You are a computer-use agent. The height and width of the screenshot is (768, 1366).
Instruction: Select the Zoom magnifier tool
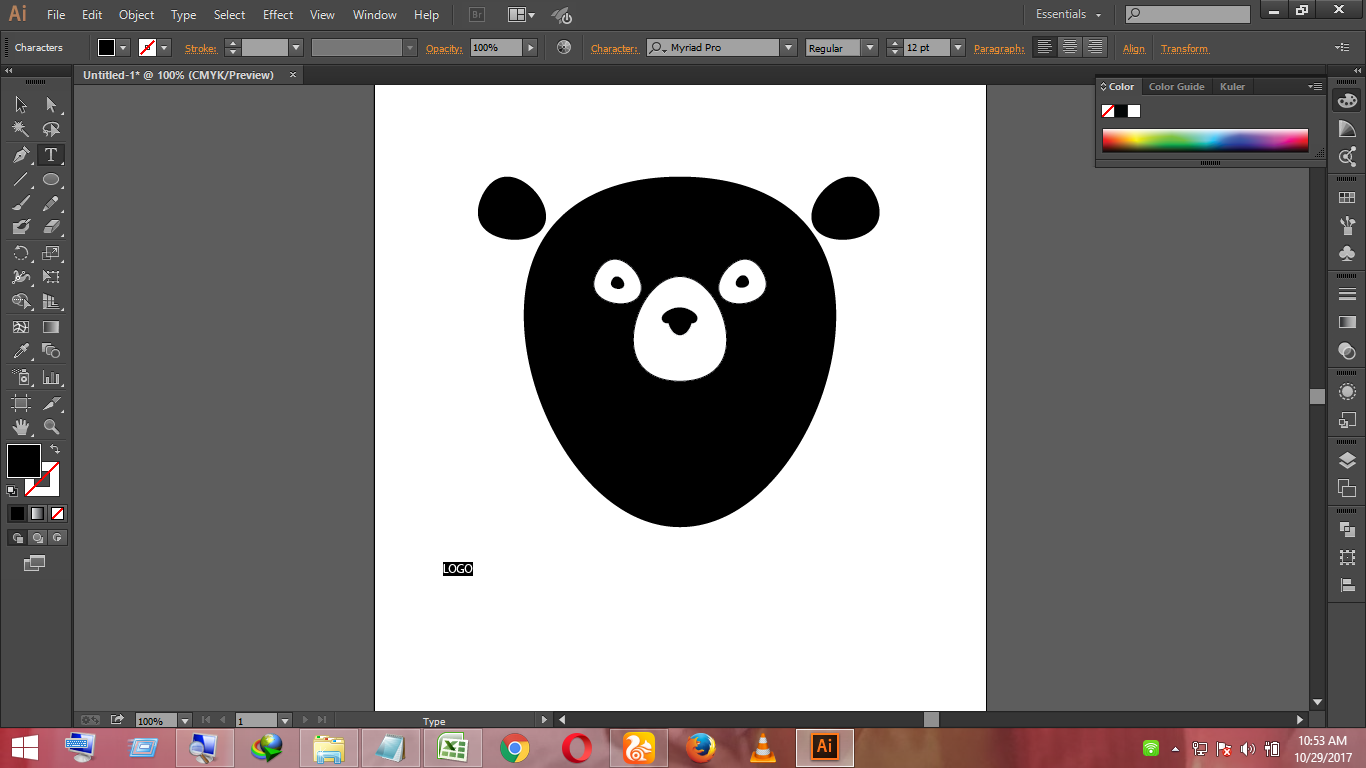pos(51,427)
